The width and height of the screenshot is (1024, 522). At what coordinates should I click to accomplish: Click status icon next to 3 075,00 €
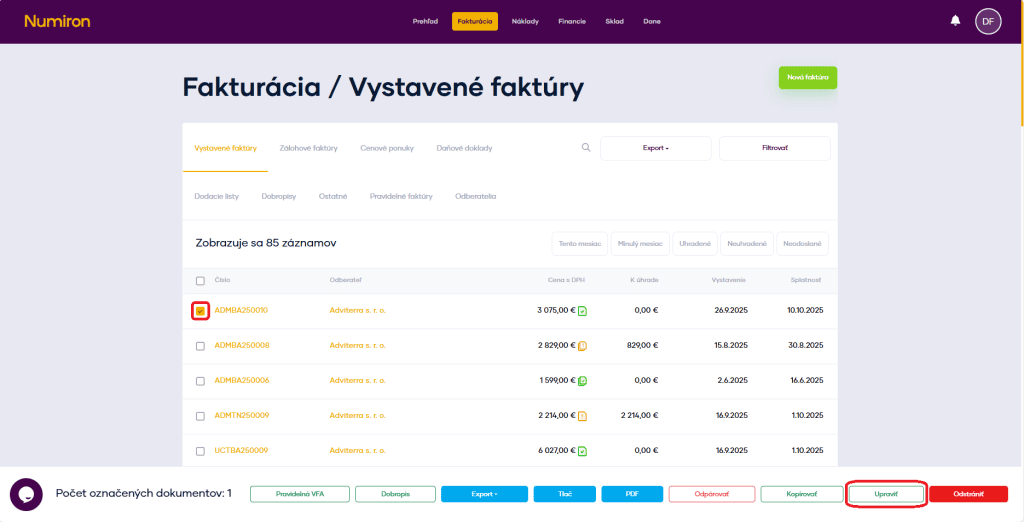point(582,311)
